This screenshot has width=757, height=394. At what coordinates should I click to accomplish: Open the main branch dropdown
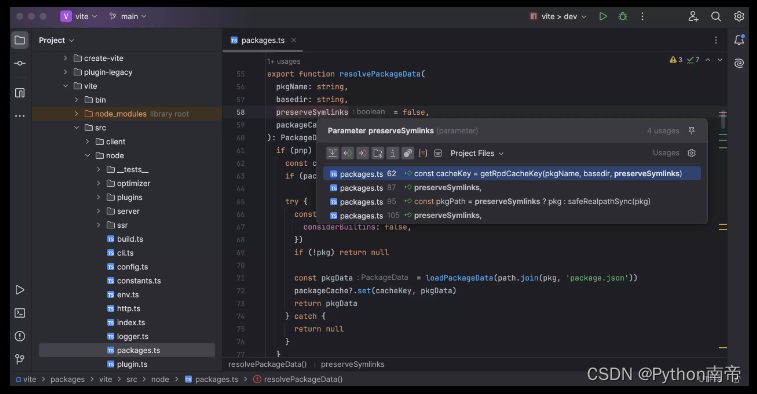tap(128, 16)
